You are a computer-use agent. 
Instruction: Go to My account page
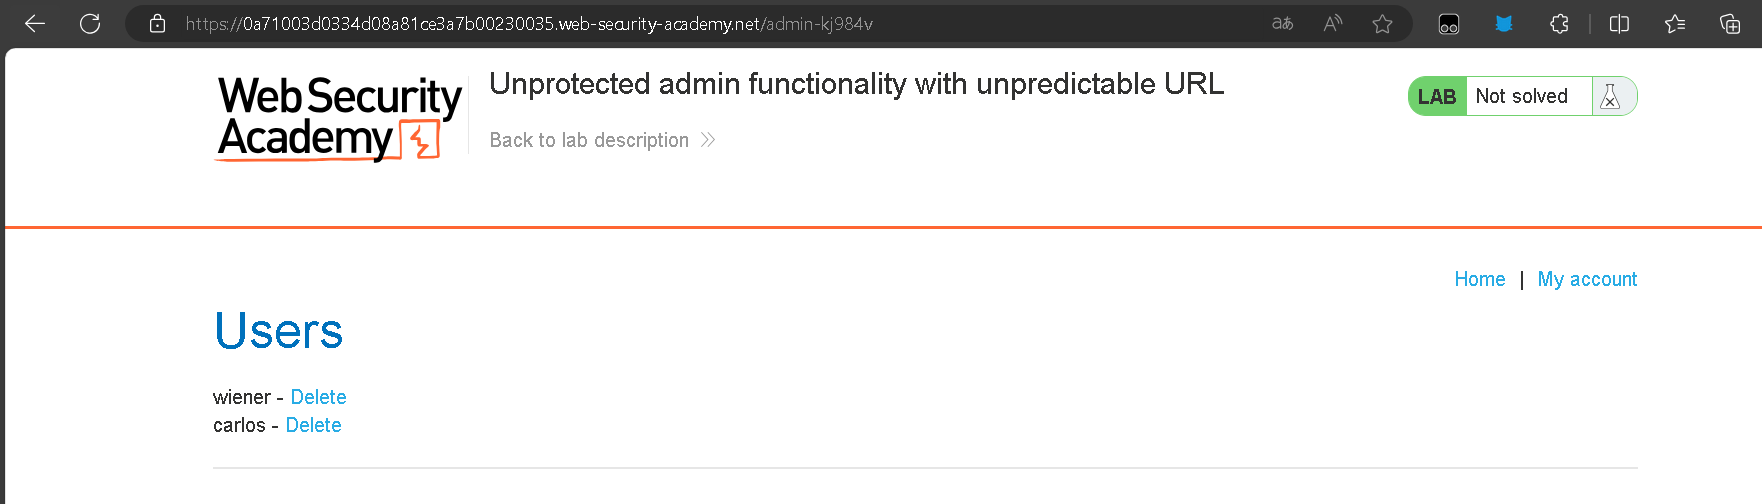point(1587,279)
